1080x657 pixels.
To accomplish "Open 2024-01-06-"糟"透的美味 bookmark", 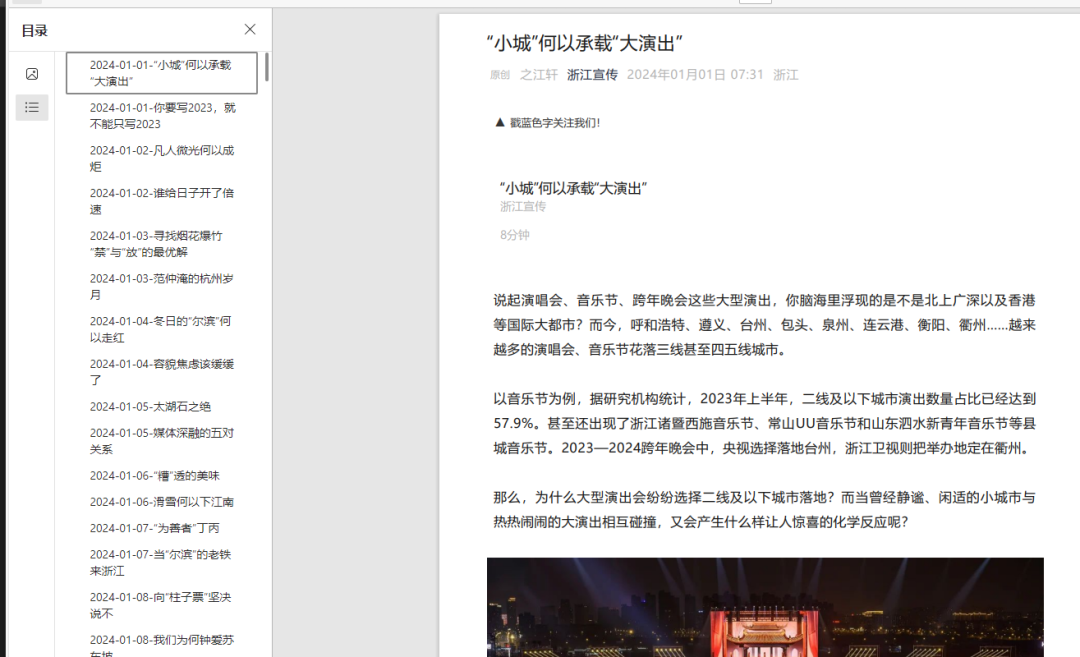I will click(x=154, y=475).
